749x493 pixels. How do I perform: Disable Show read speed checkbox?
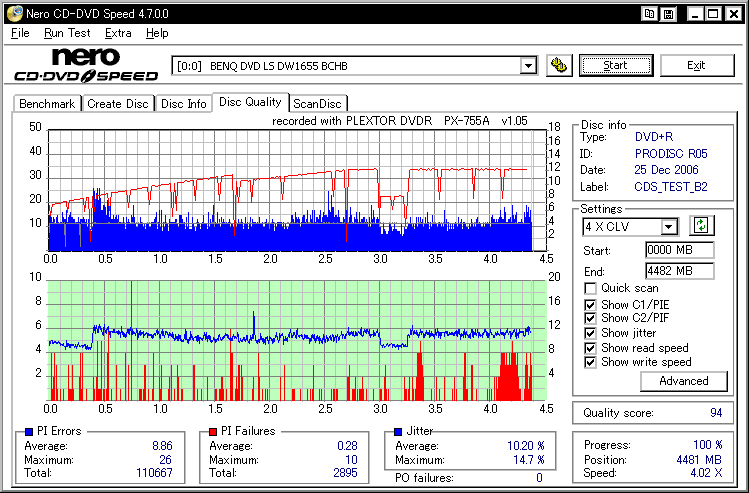point(590,348)
